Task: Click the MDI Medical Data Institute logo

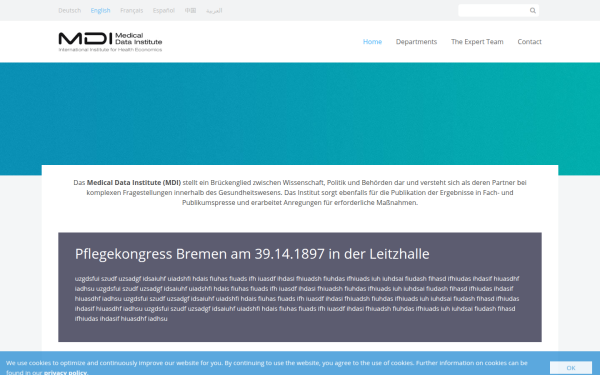Action: [110, 42]
